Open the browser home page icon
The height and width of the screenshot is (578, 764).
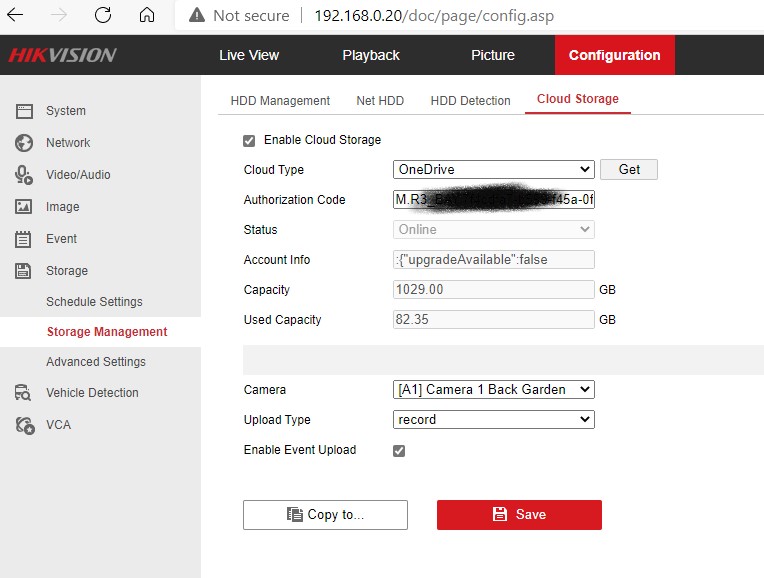(147, 15)
